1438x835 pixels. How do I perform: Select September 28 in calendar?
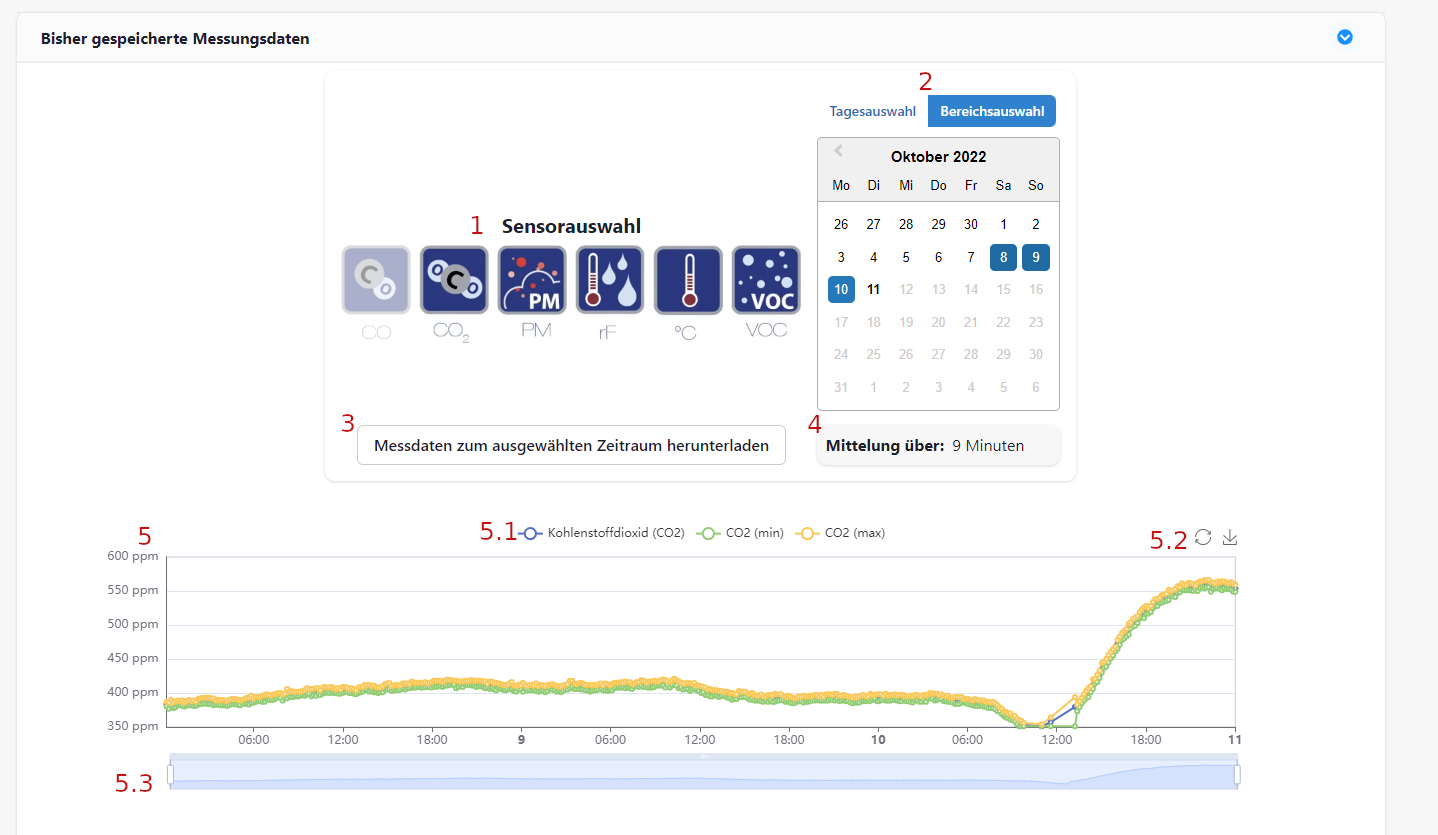pyautogui.click(x=906, y=224)
